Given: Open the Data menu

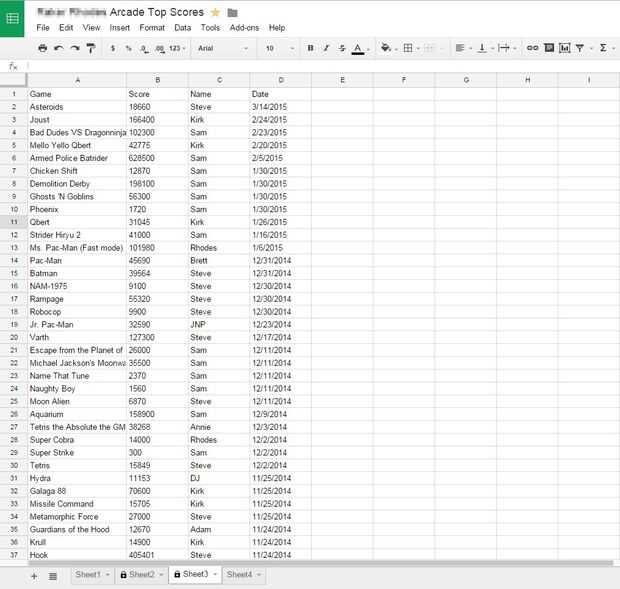Looking at the screenshot, I should click(x=183, y=28).
